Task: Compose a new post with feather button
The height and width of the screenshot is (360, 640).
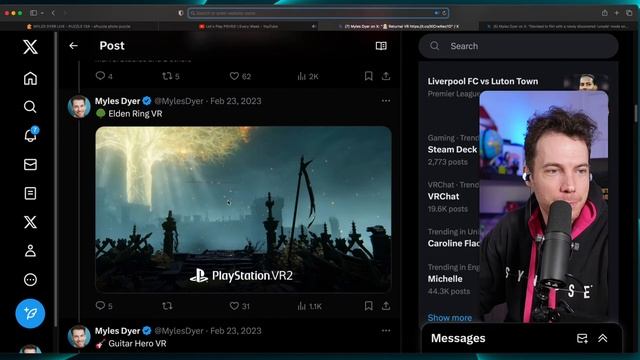Action: 30,313
